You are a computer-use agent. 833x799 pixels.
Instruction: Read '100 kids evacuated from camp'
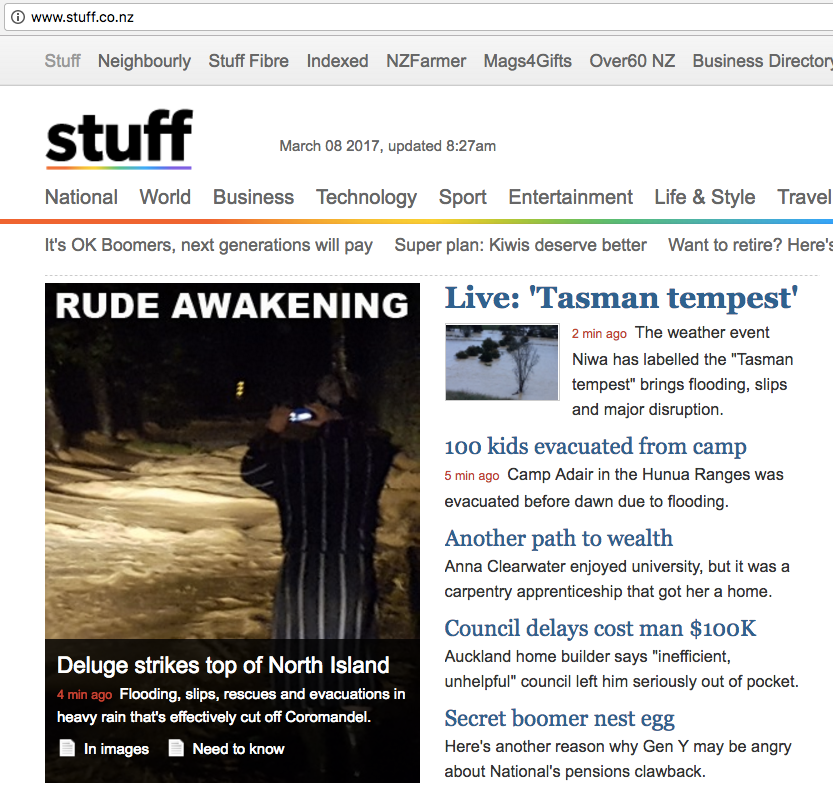596,446
